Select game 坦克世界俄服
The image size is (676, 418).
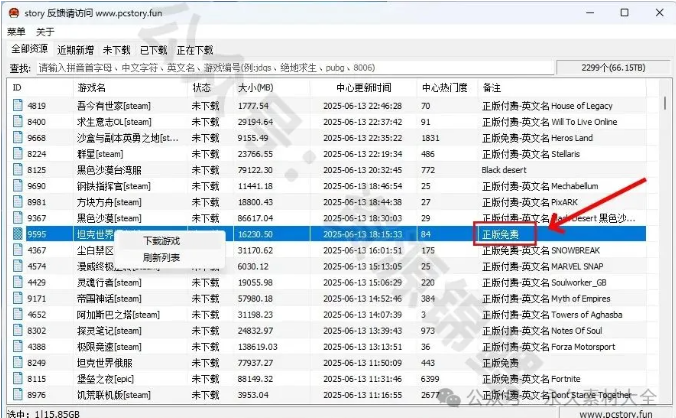[105, 363]
